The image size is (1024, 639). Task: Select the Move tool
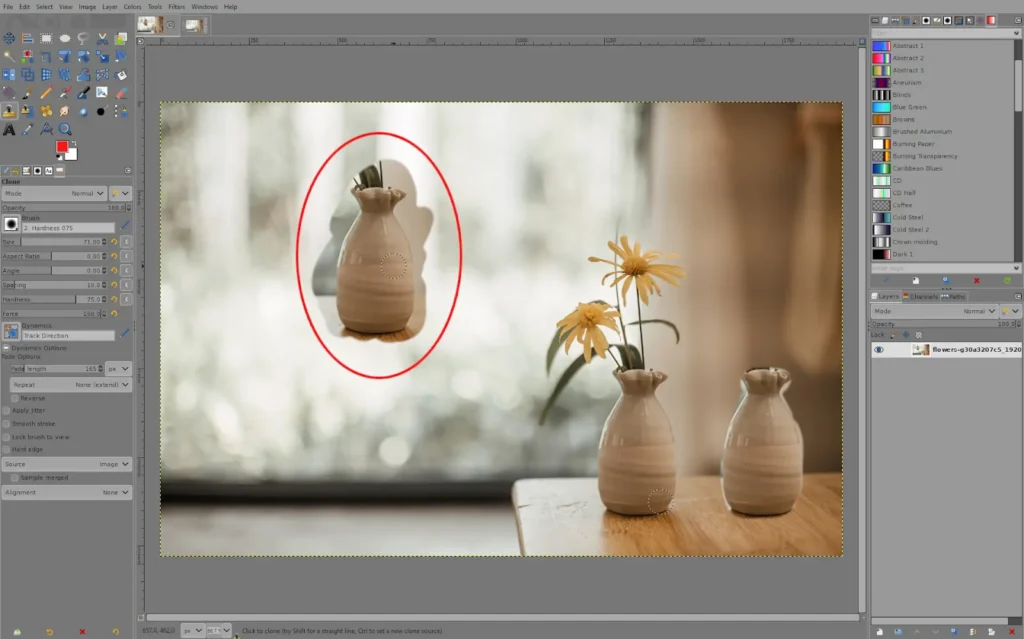click(x=9, y=39)
